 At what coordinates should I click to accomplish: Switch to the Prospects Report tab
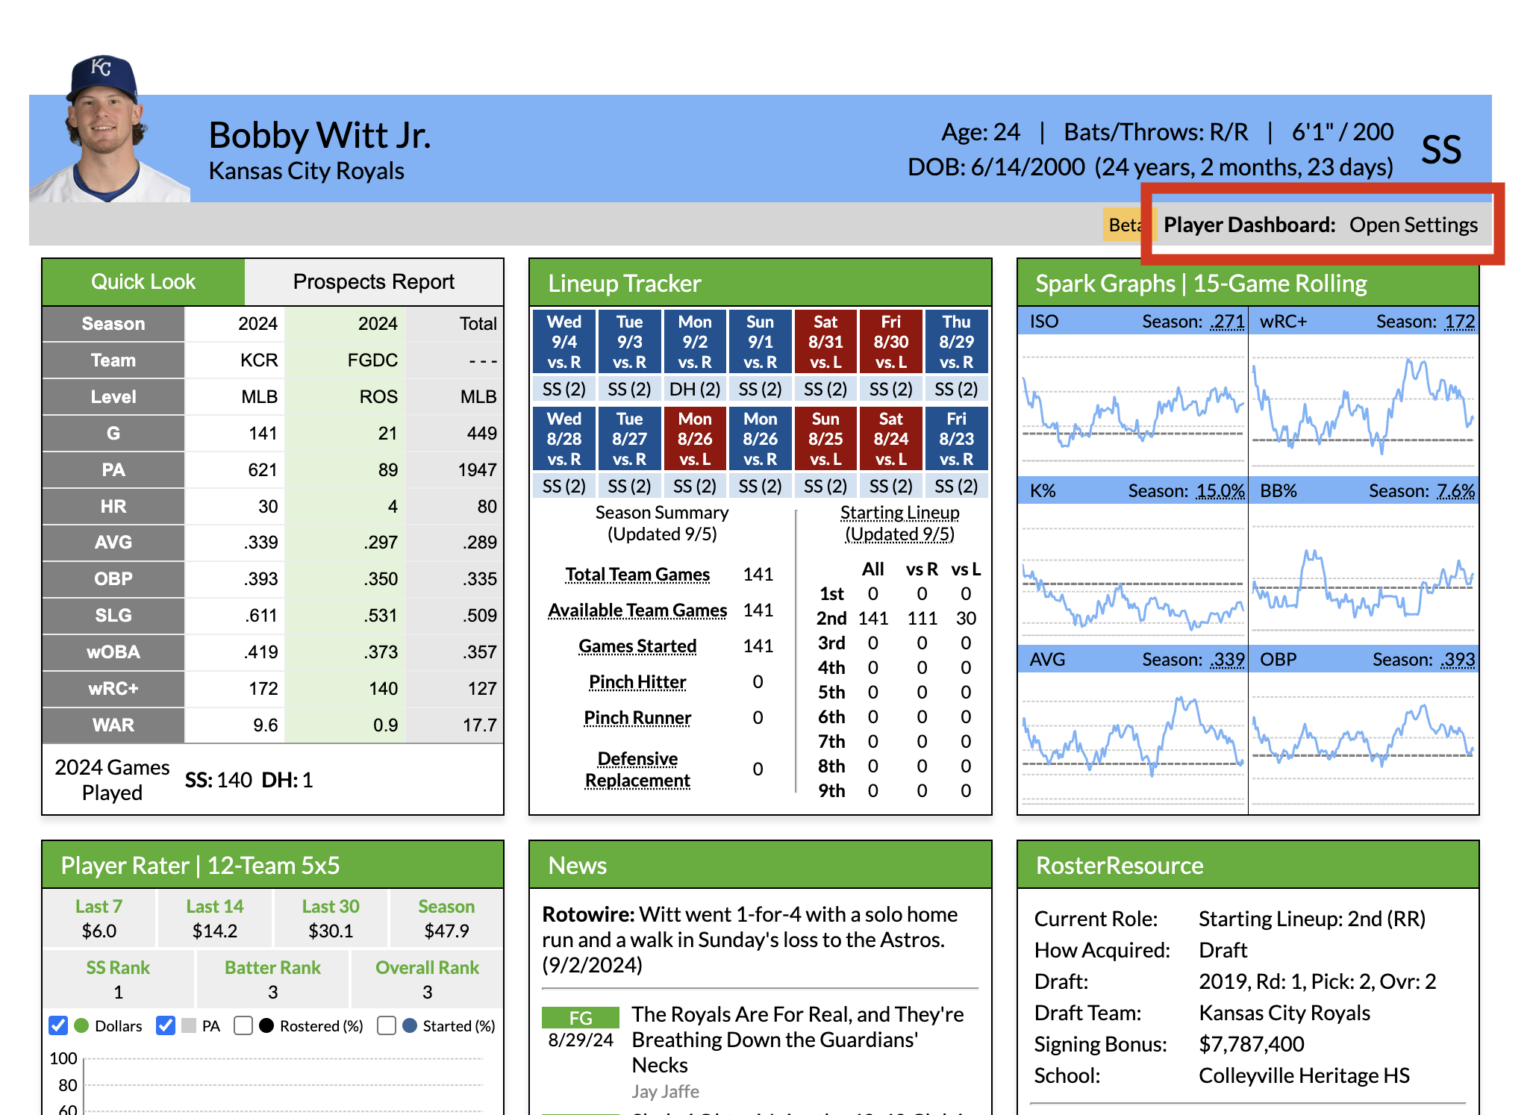(374, 281)
